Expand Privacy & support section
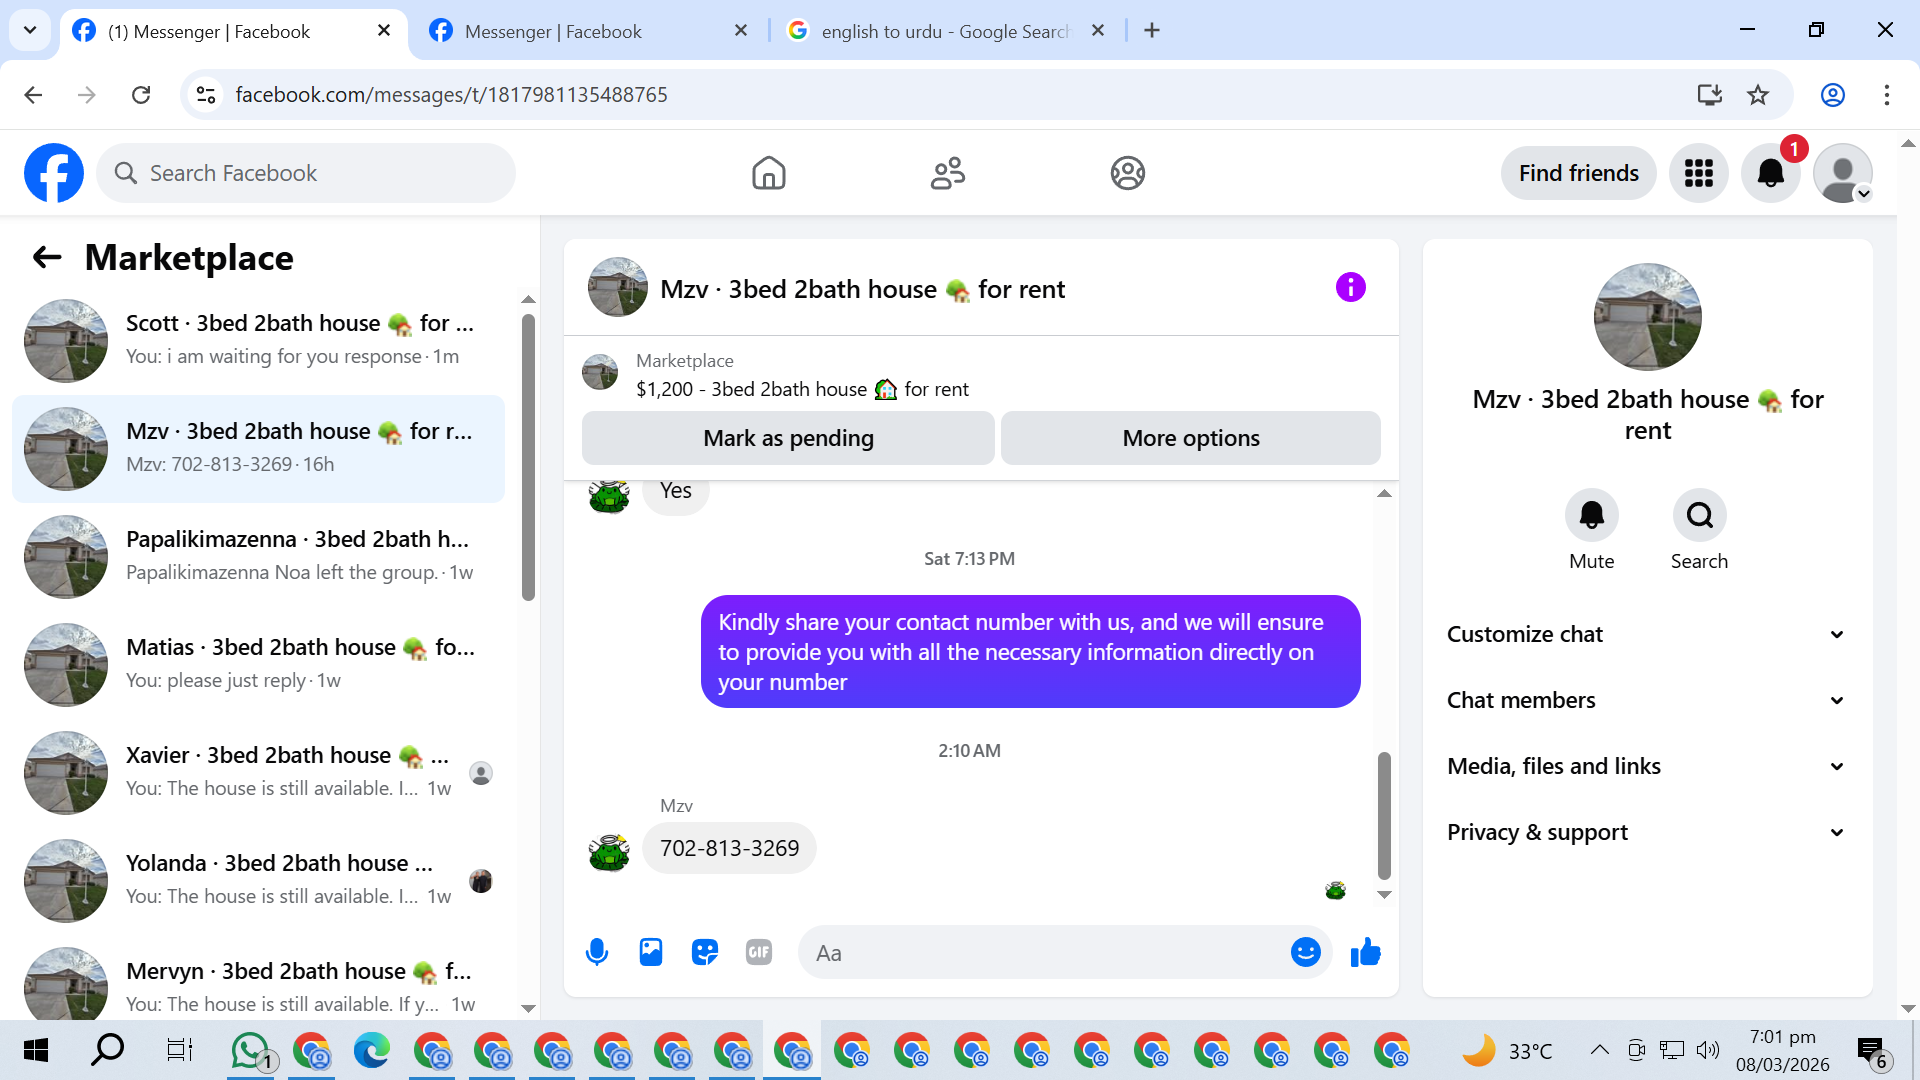This screenshot has height=1080, width=1920. (1646, 832)
